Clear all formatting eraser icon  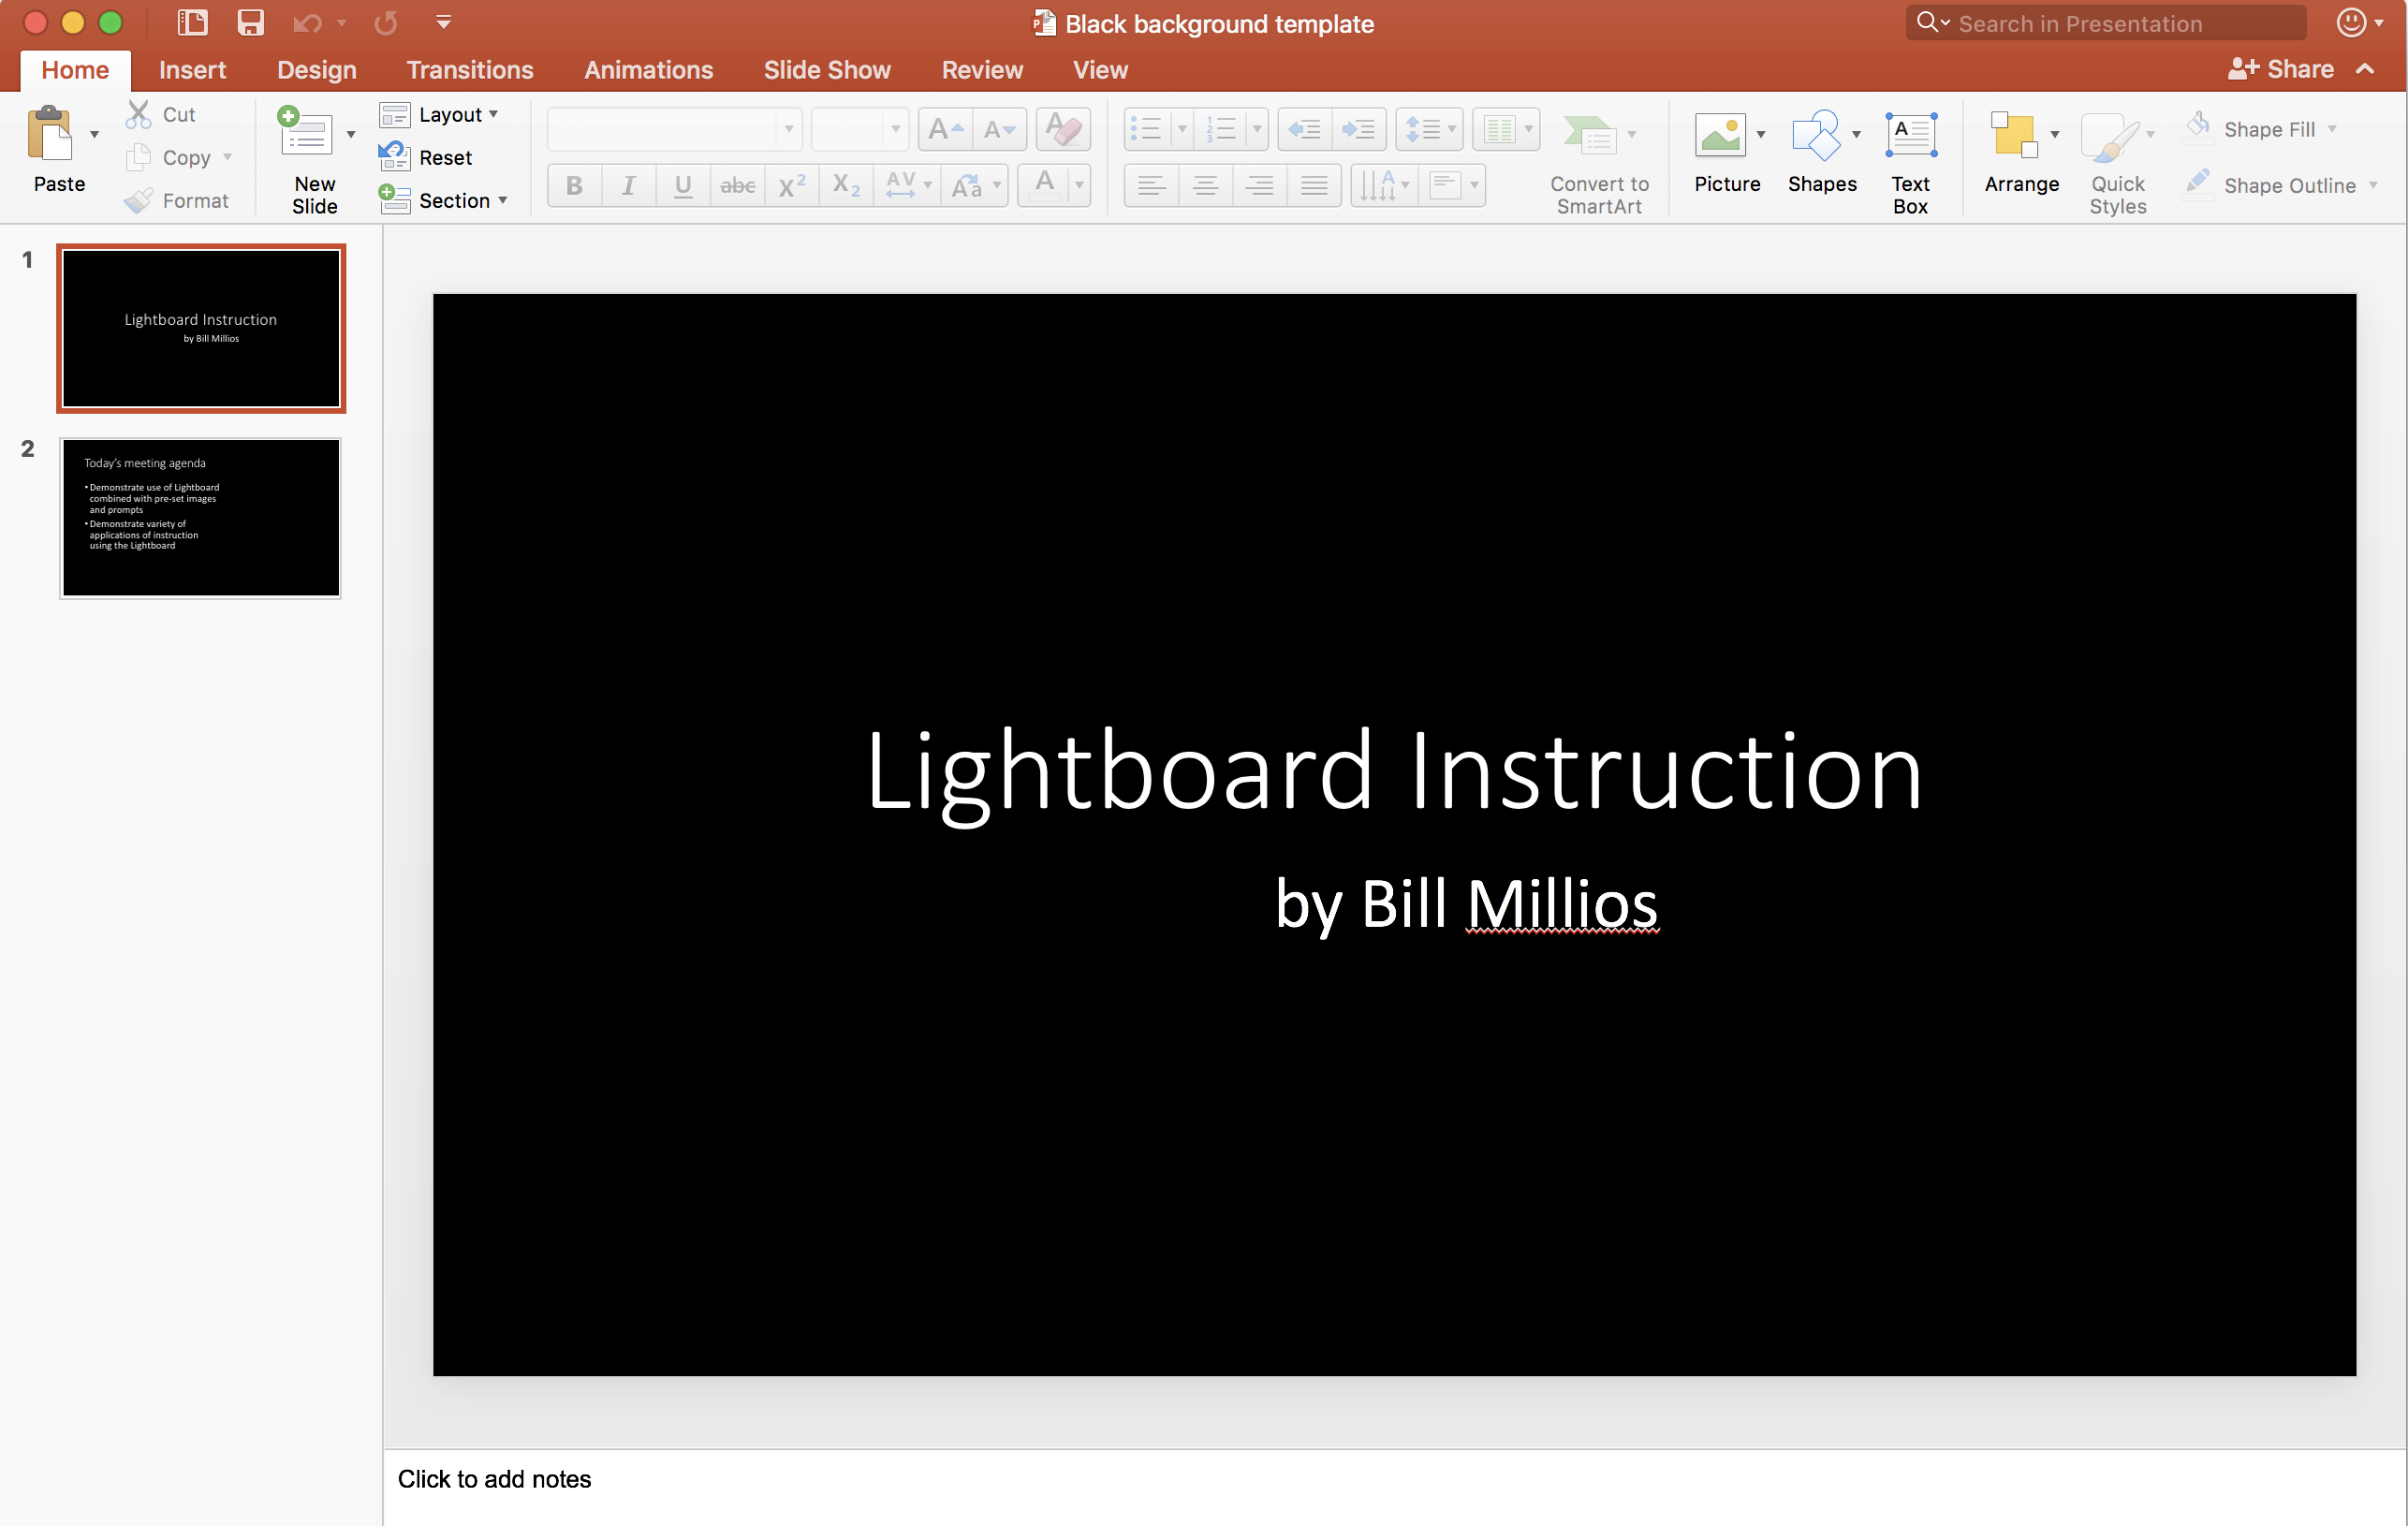click(x=1063, y=129)
